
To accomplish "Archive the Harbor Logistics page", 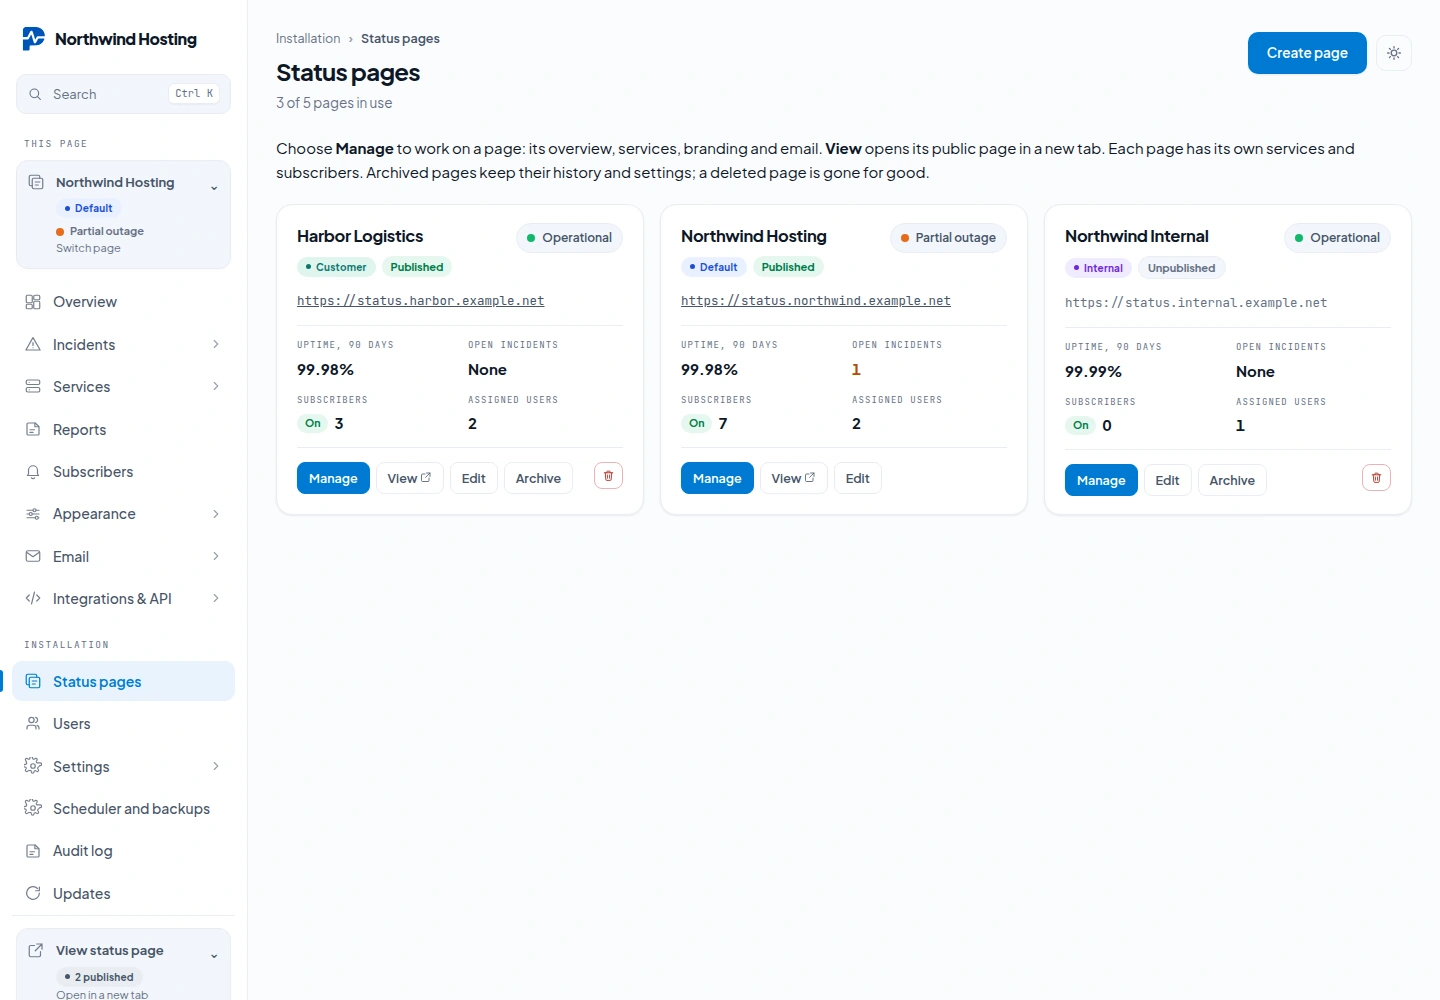I will point(538,478).
